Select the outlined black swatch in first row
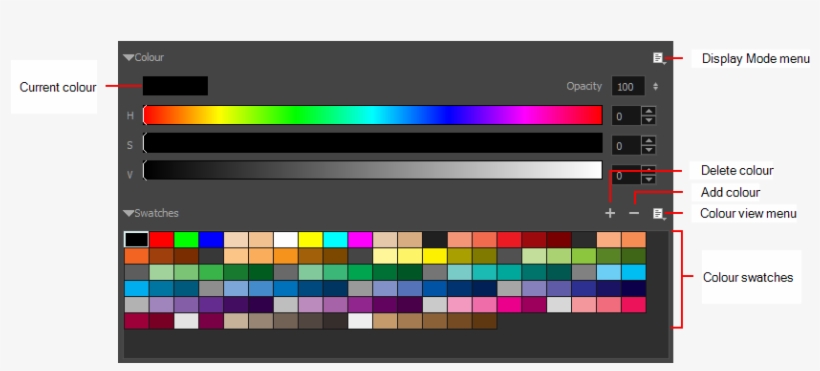The width and height of the screenshot is (820, 371). (136, 240)
